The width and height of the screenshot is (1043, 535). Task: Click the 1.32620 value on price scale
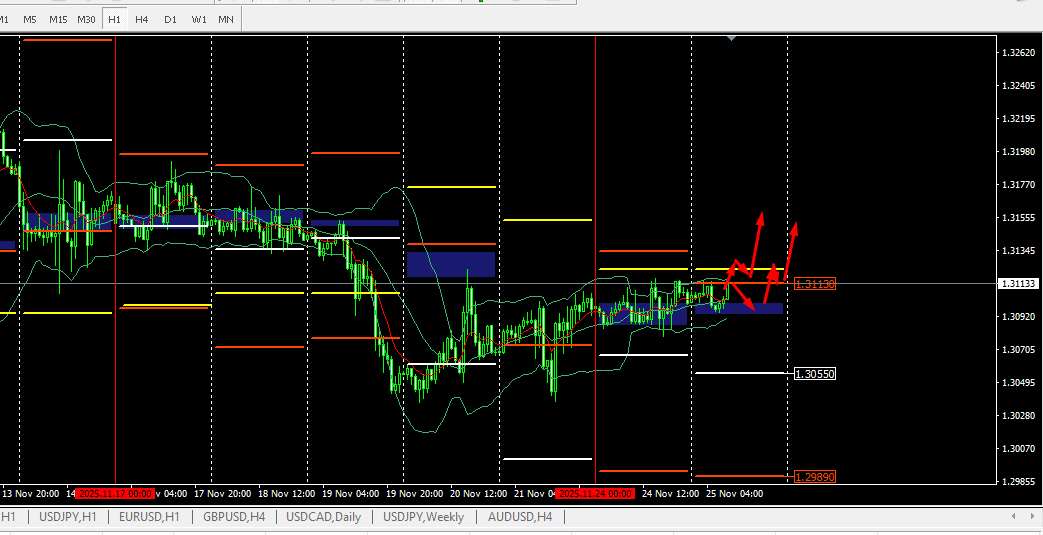pyautogui.click(x=1018, y=53)
